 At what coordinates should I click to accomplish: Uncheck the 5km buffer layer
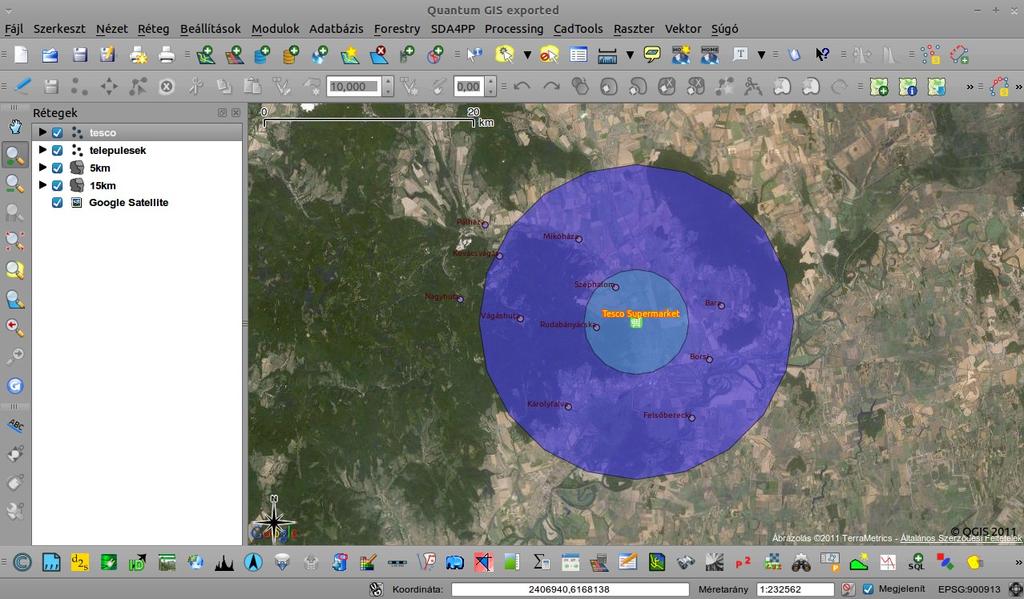point(57,168)
